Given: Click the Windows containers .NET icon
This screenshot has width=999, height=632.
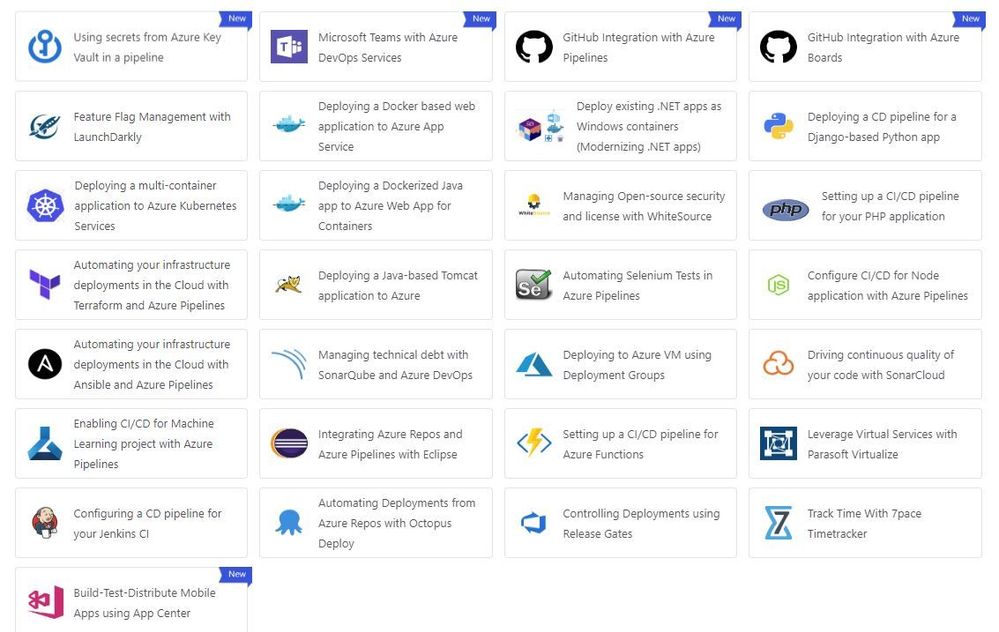Looking at the screenshot, I should (x=541, y=126).
